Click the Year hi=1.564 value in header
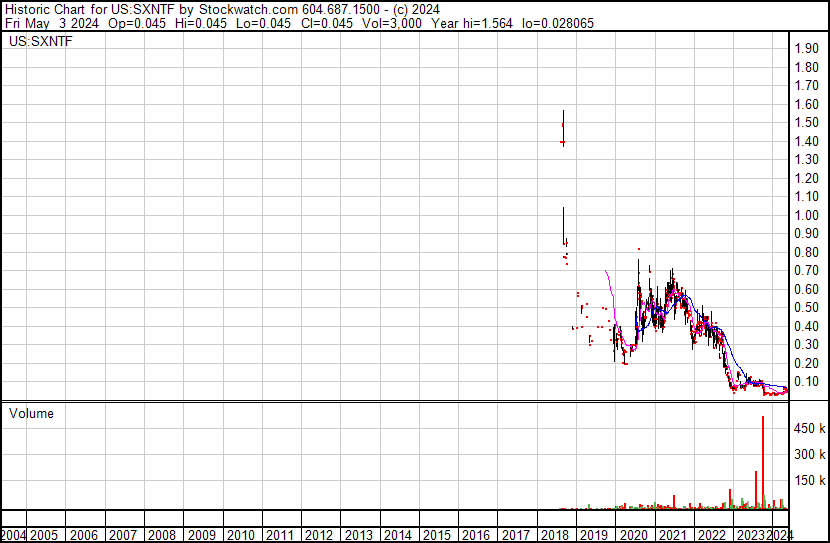 [472, 23]
